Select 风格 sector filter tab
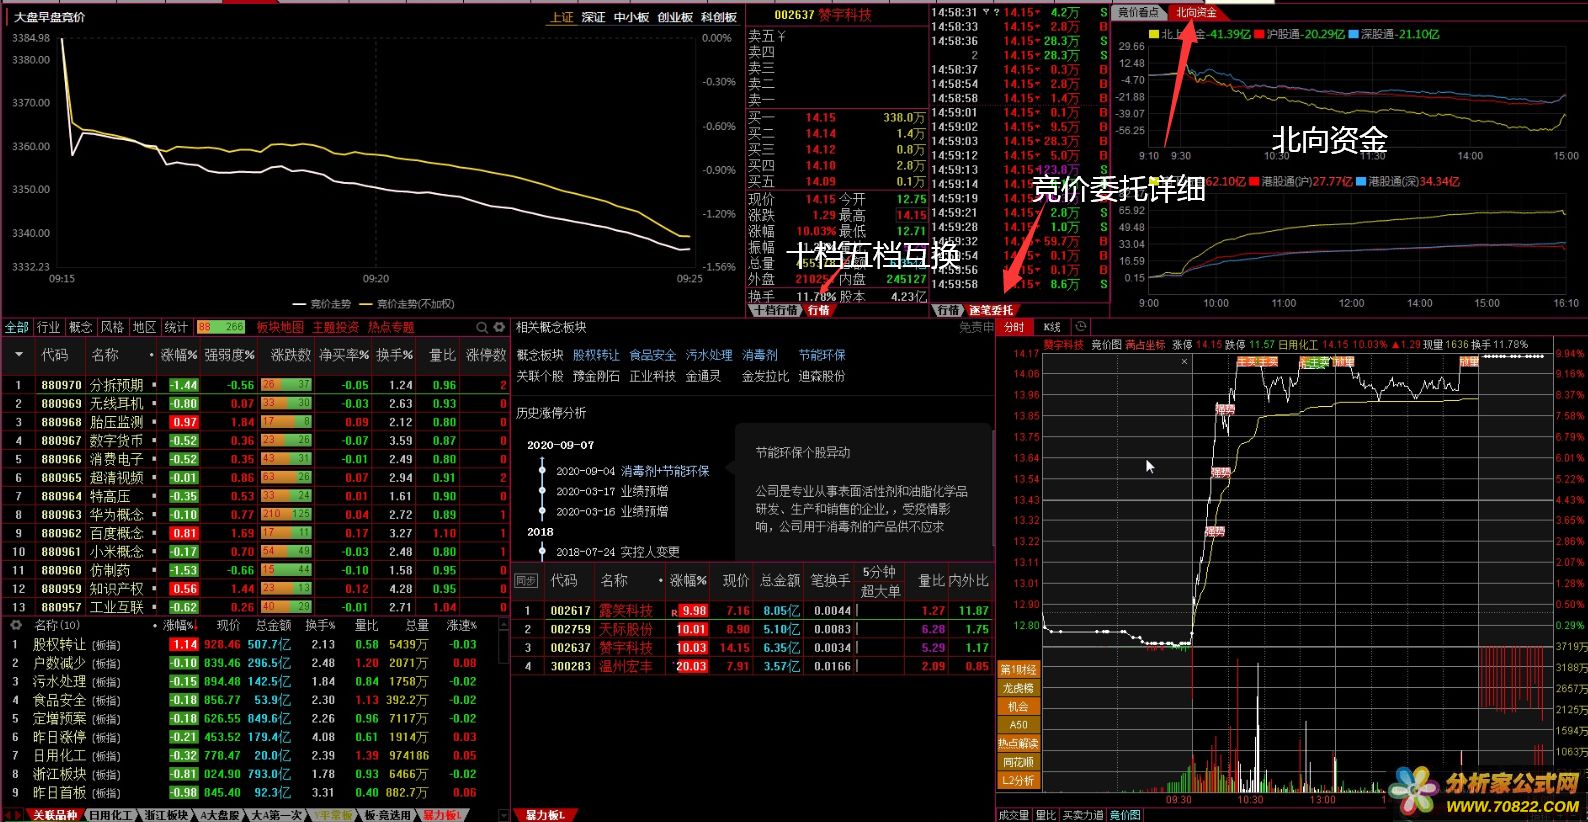 pyautogui.click(x=112, y=327)
